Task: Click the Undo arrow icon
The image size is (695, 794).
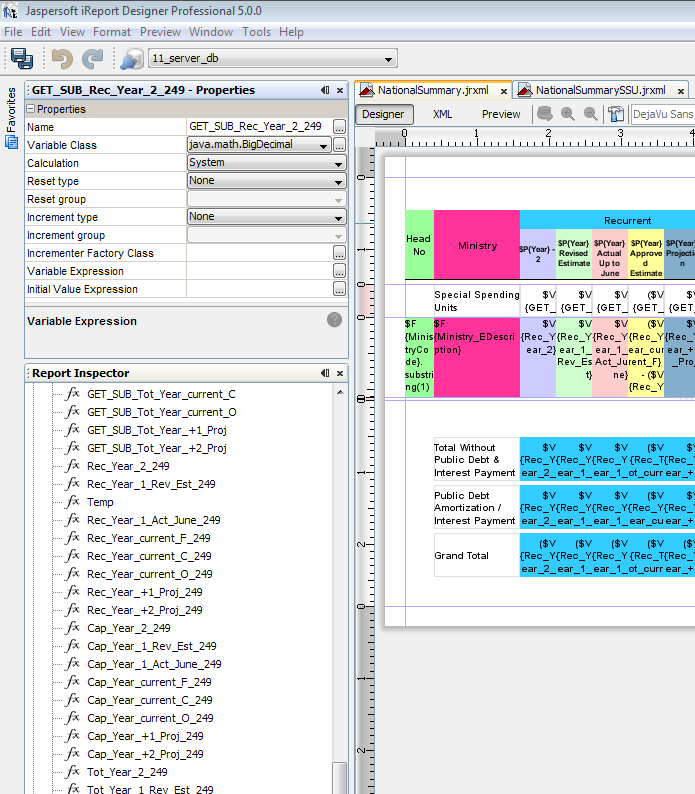Action: 62,59
